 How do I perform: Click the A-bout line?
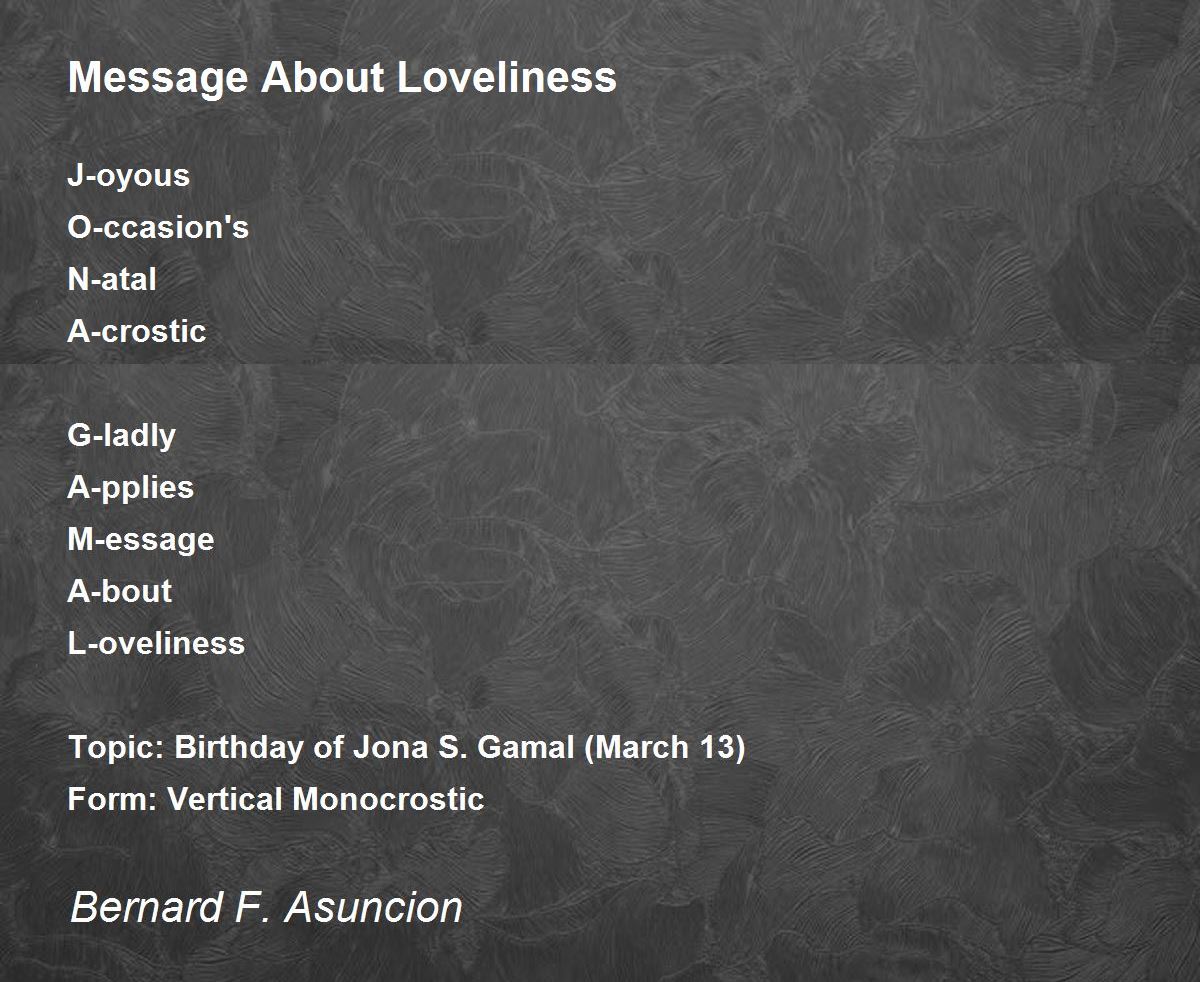tap(120, 591)
